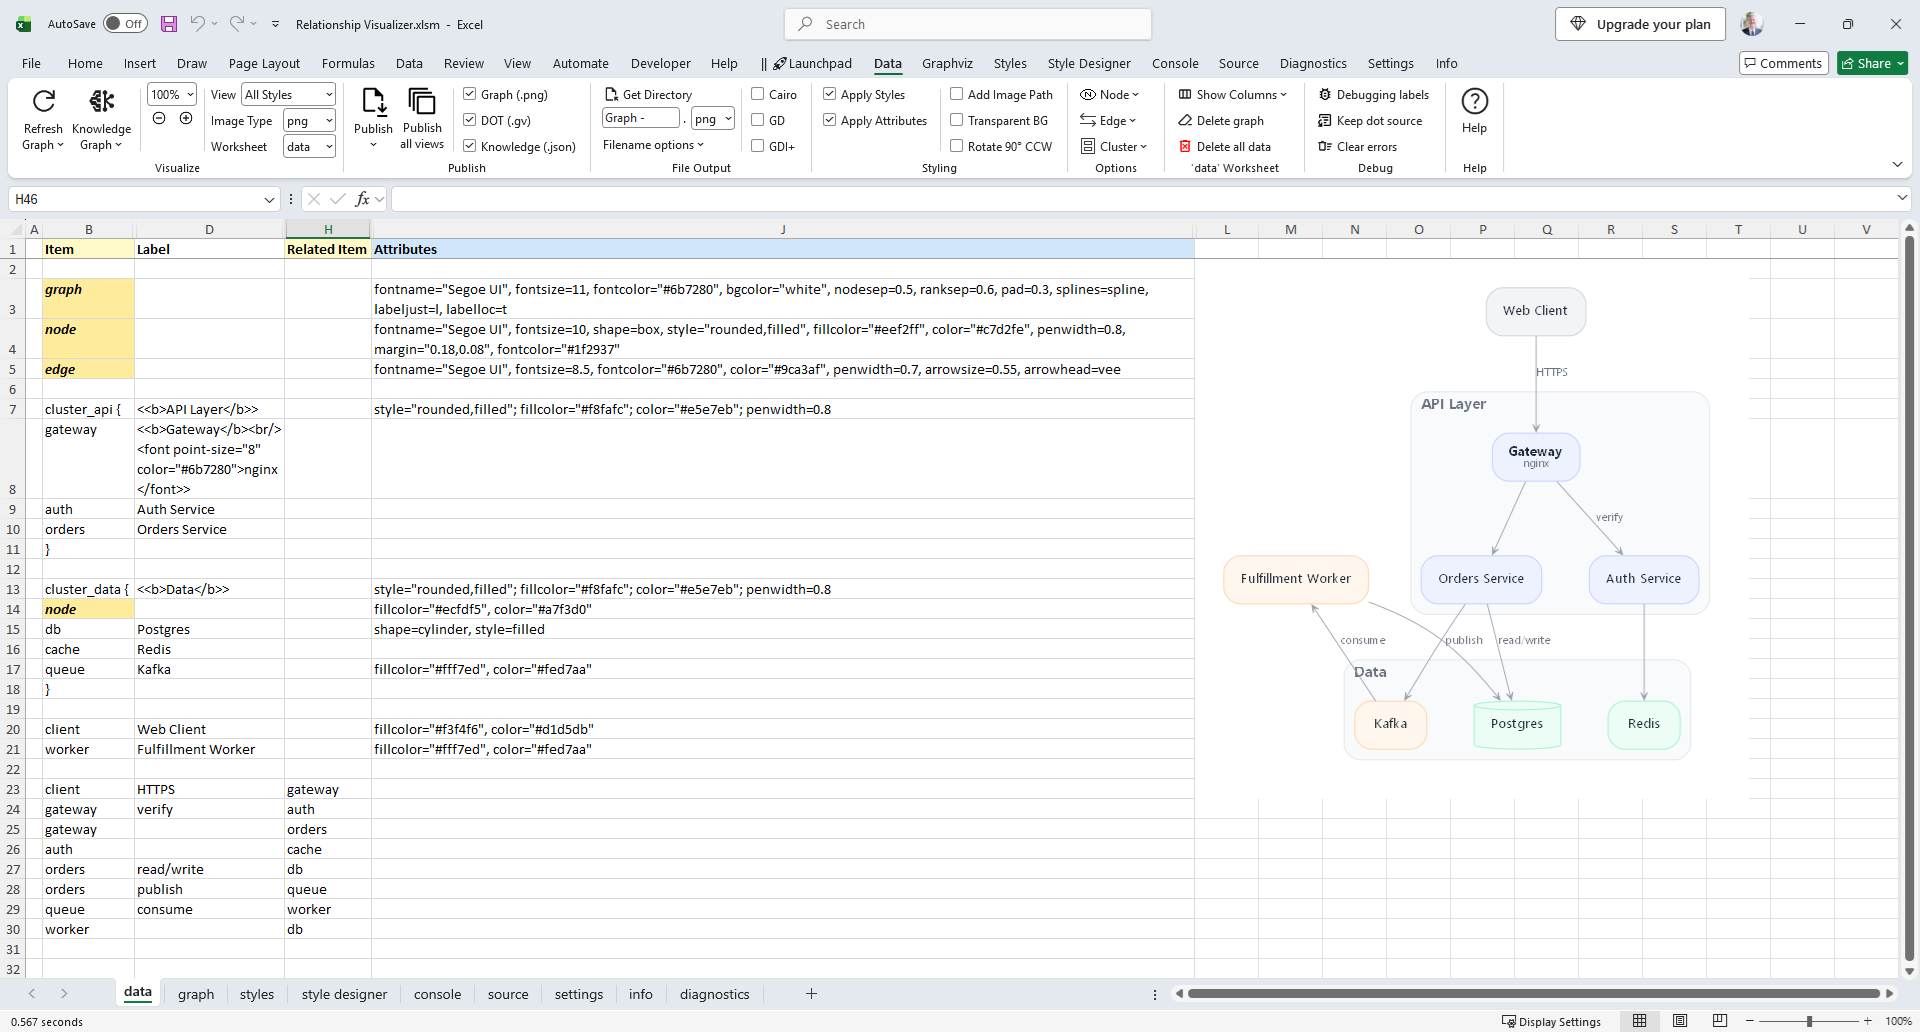The width and height of the screenshot is (1920, 1032).
Task: Click Get Directory icon
Action: point(611,94)
